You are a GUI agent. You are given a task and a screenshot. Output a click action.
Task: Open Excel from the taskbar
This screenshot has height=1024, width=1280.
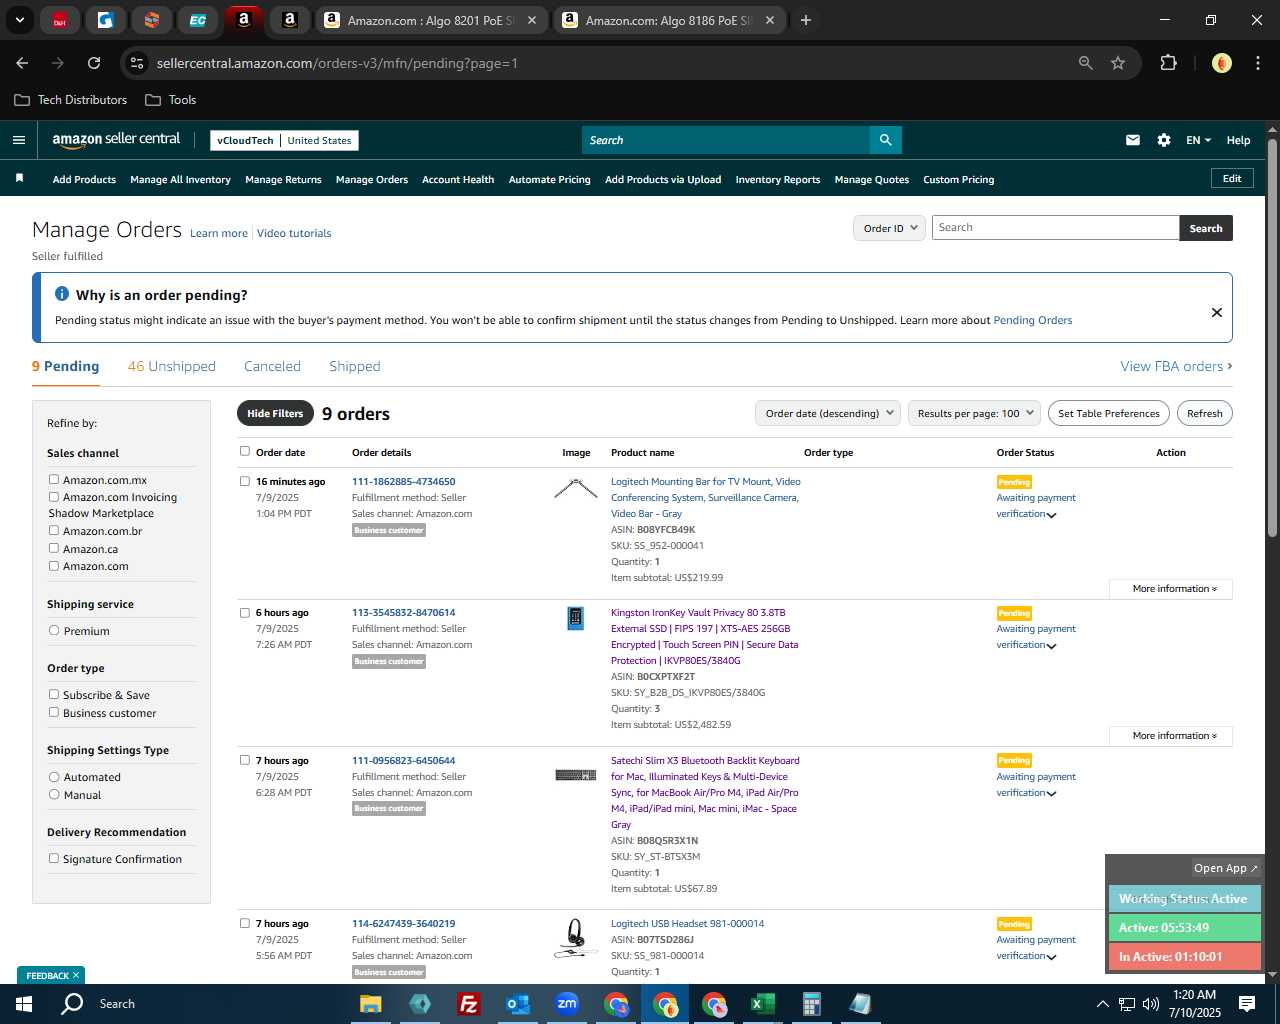coord(762,1004)
